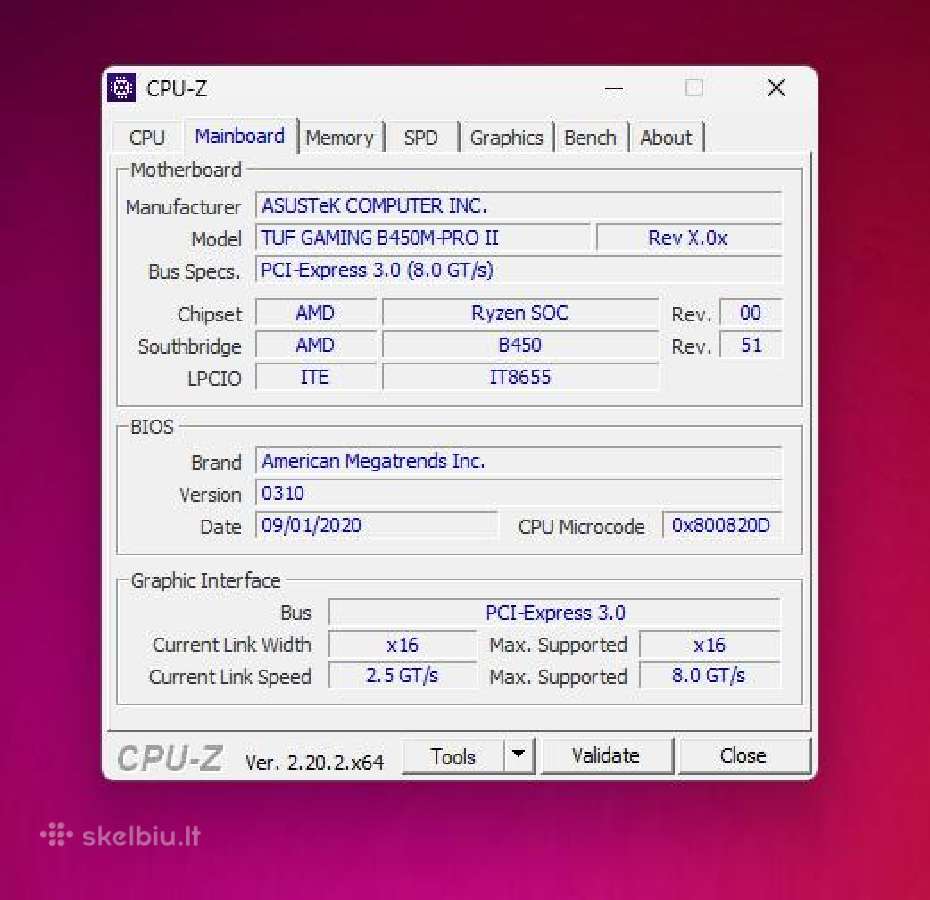Click chipset revision value 00
This screenshot has height=900, width=930.
750,313
